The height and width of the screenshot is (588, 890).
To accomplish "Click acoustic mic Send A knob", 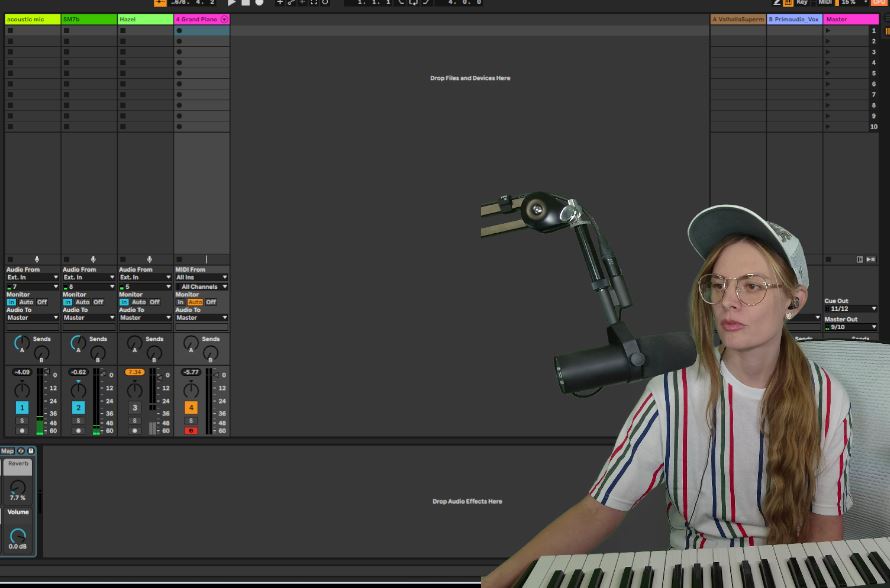I will pyautogui.click(x=22, y=343).
